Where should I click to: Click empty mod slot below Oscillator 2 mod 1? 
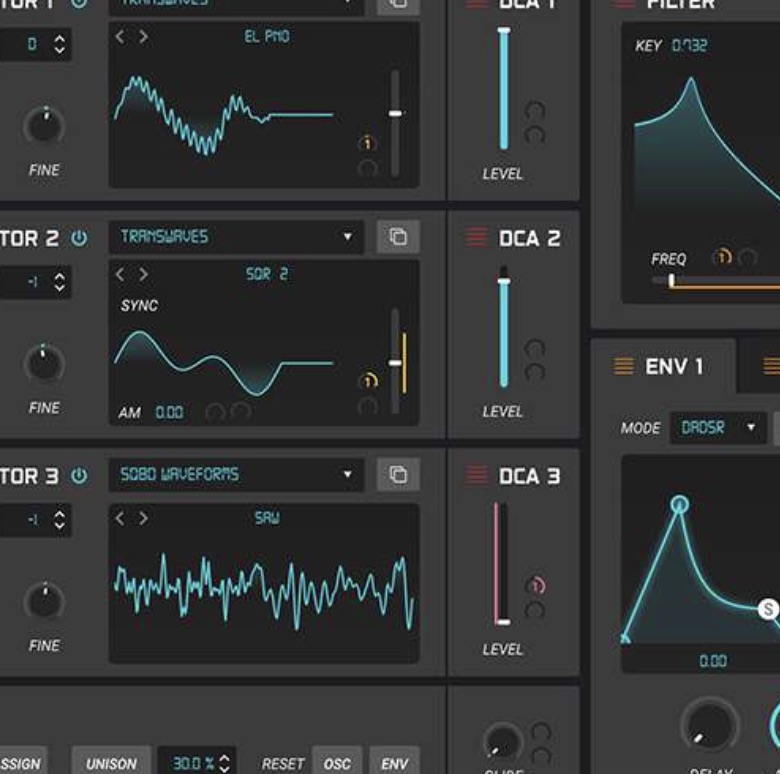(368, 406)
